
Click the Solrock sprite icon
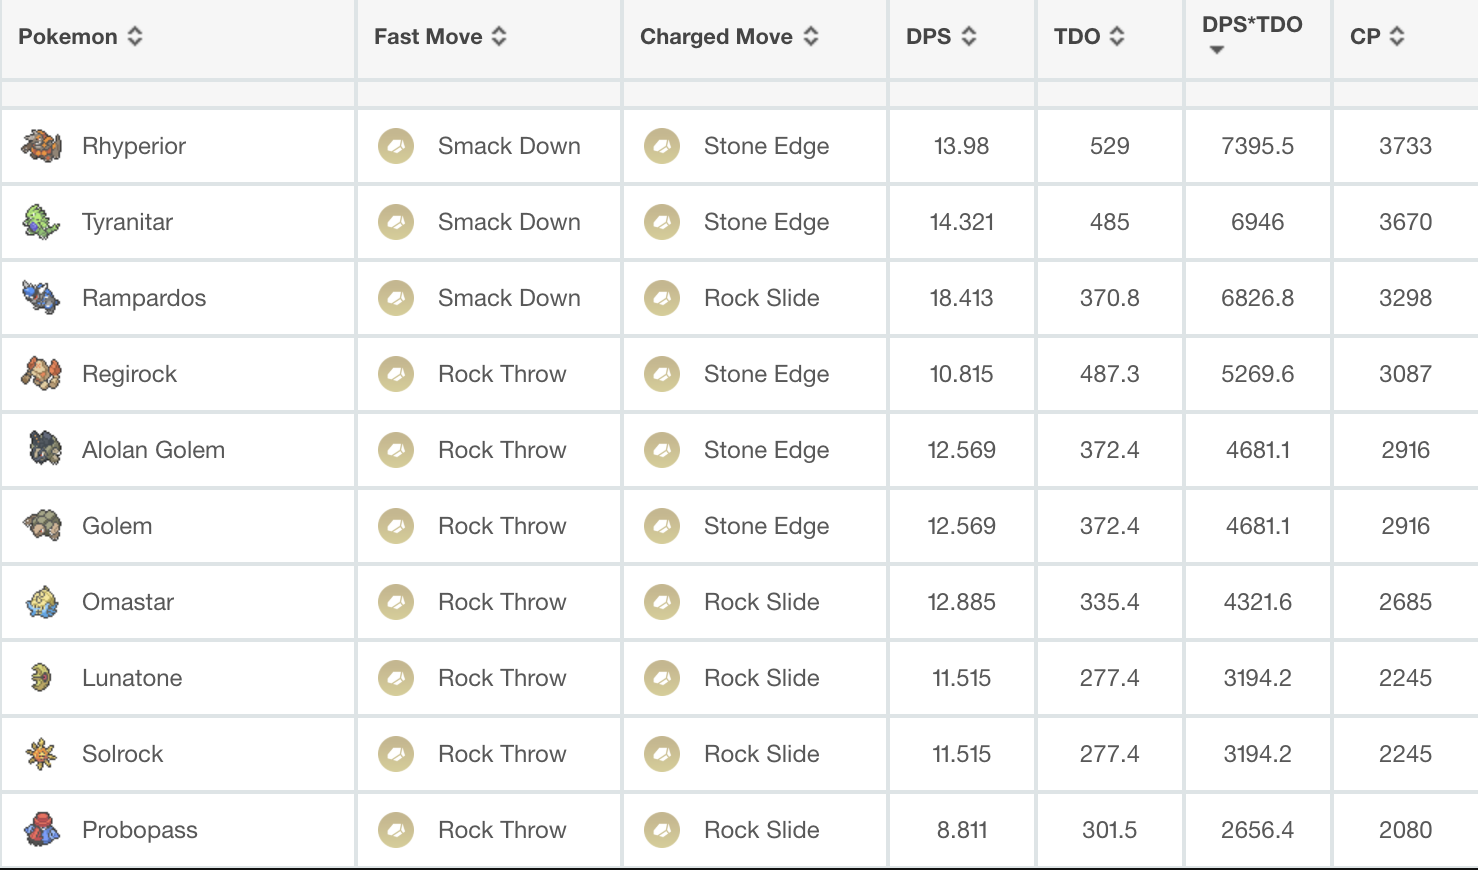[x=42, y=754]
